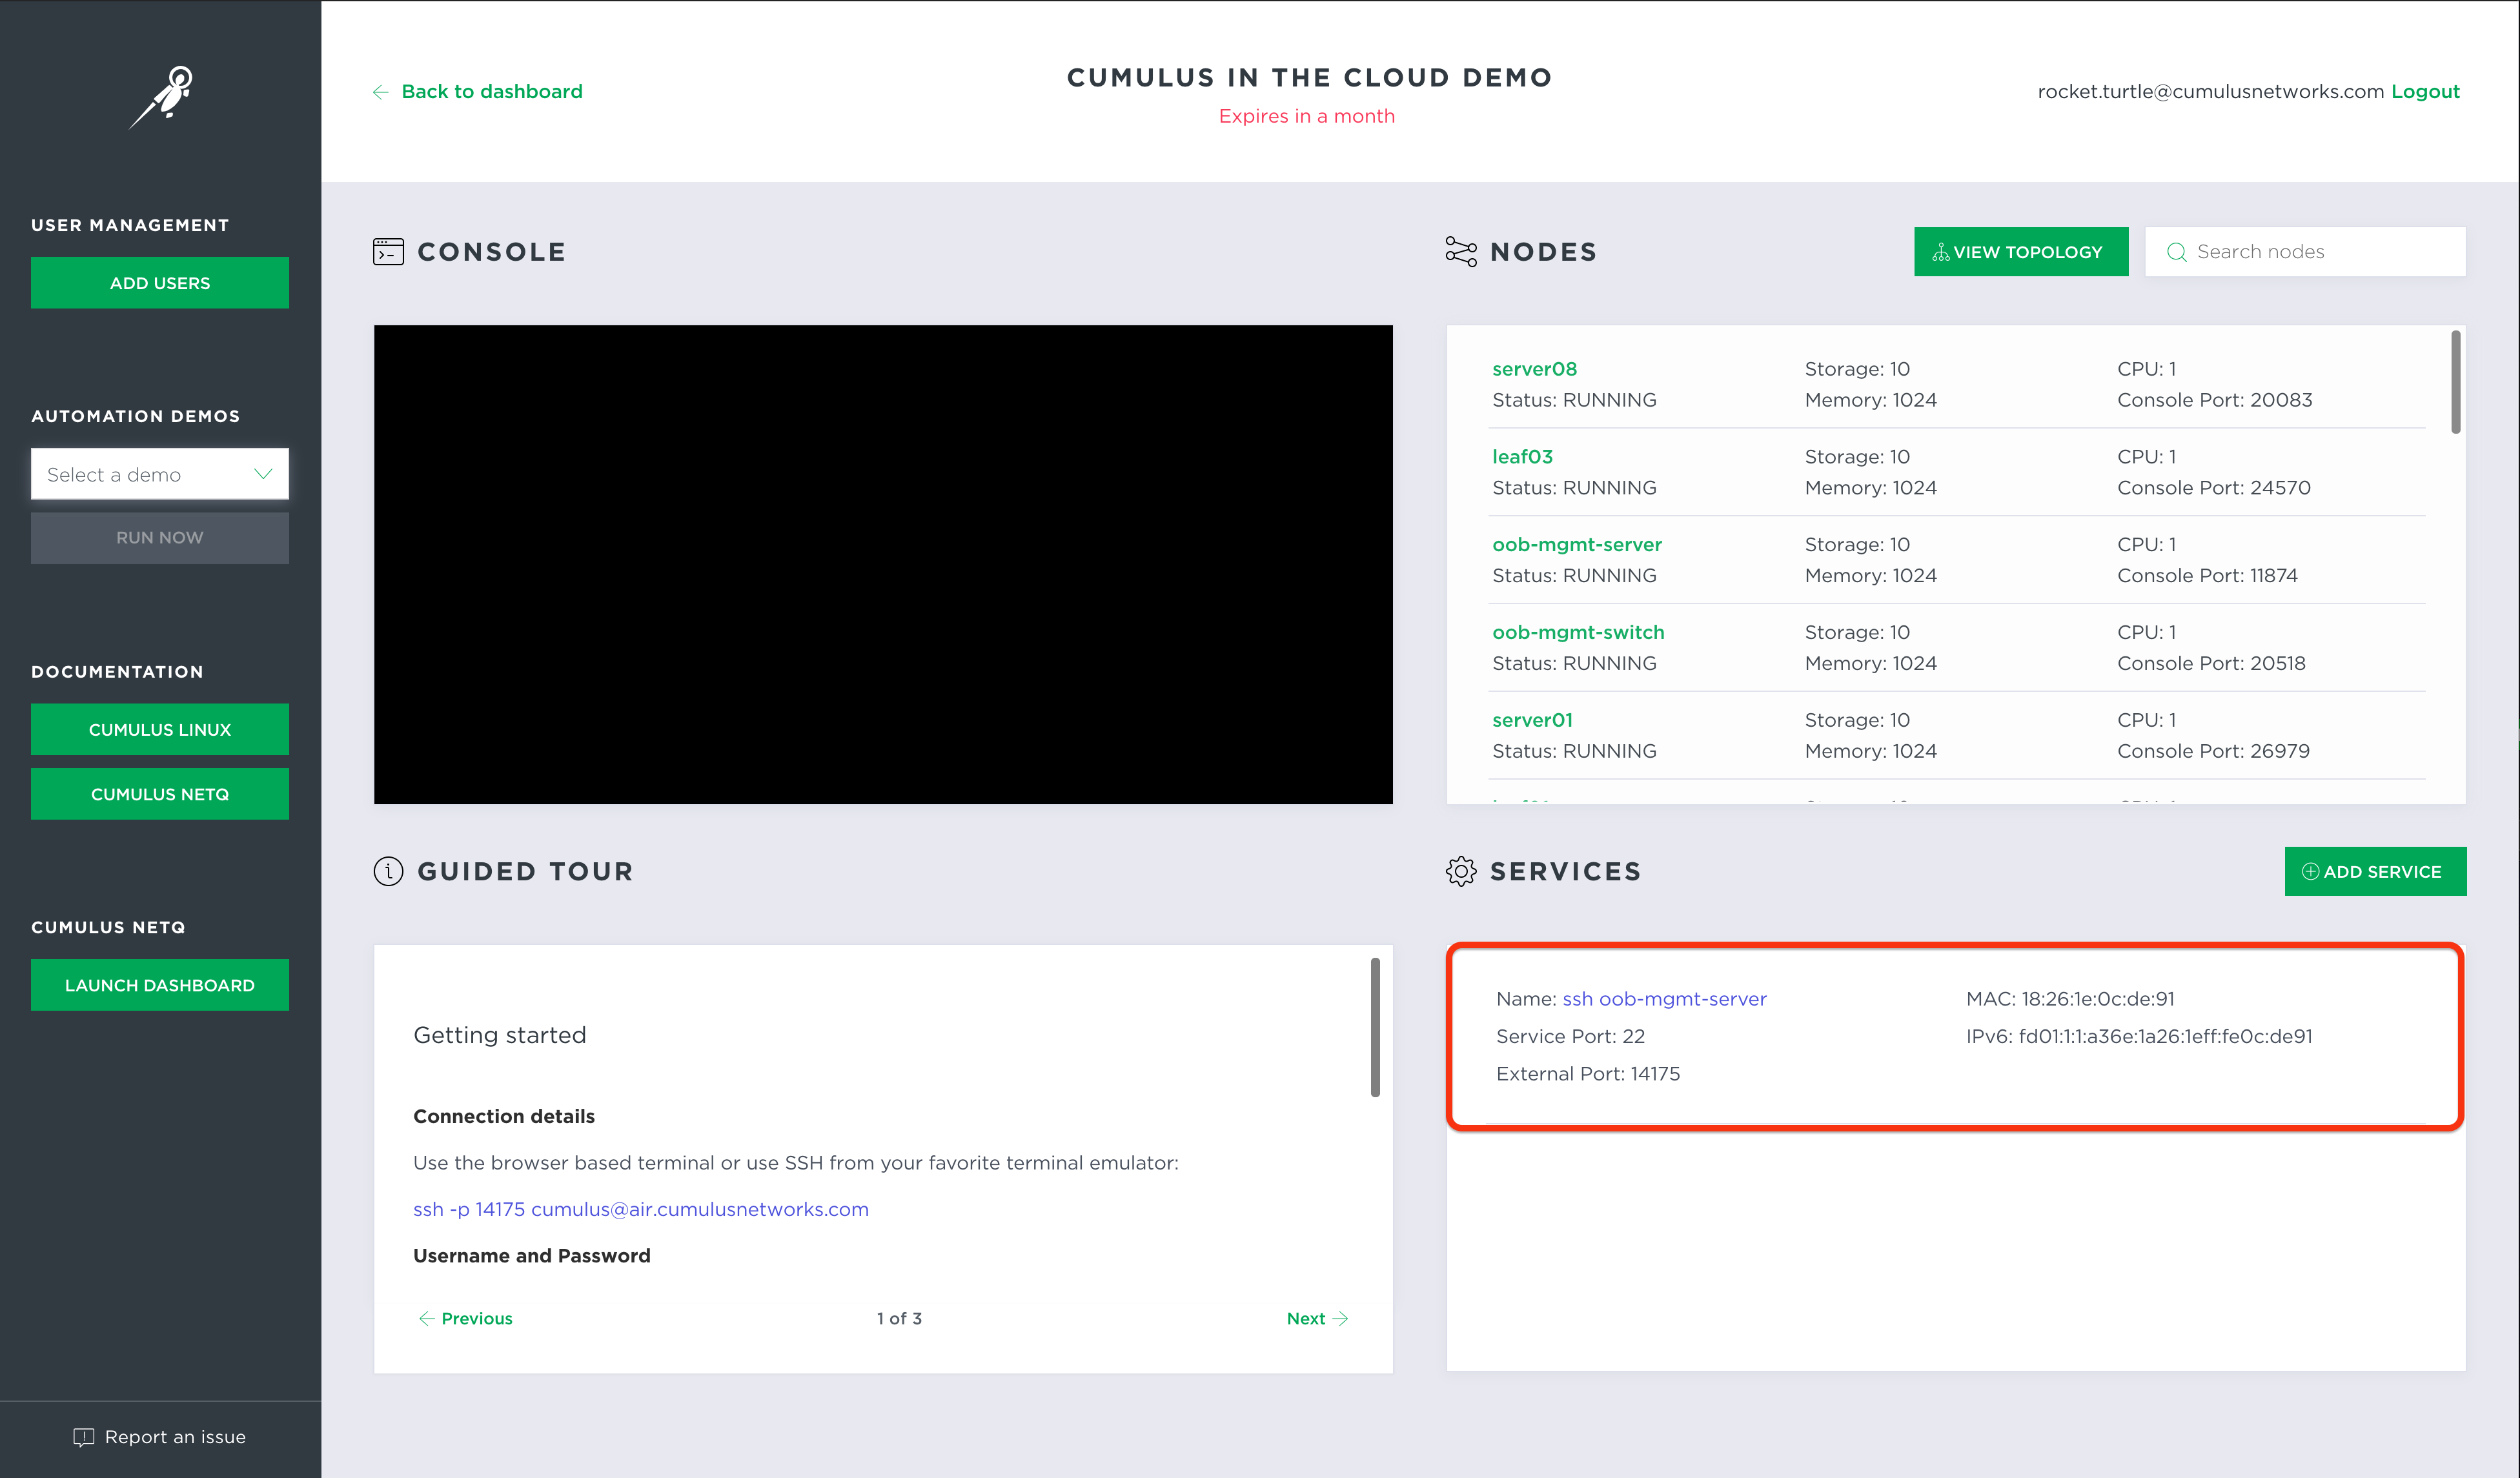The width and height of the screenshot is (2520, 1478).
Task: Log out of the account
Action: 2425,92
